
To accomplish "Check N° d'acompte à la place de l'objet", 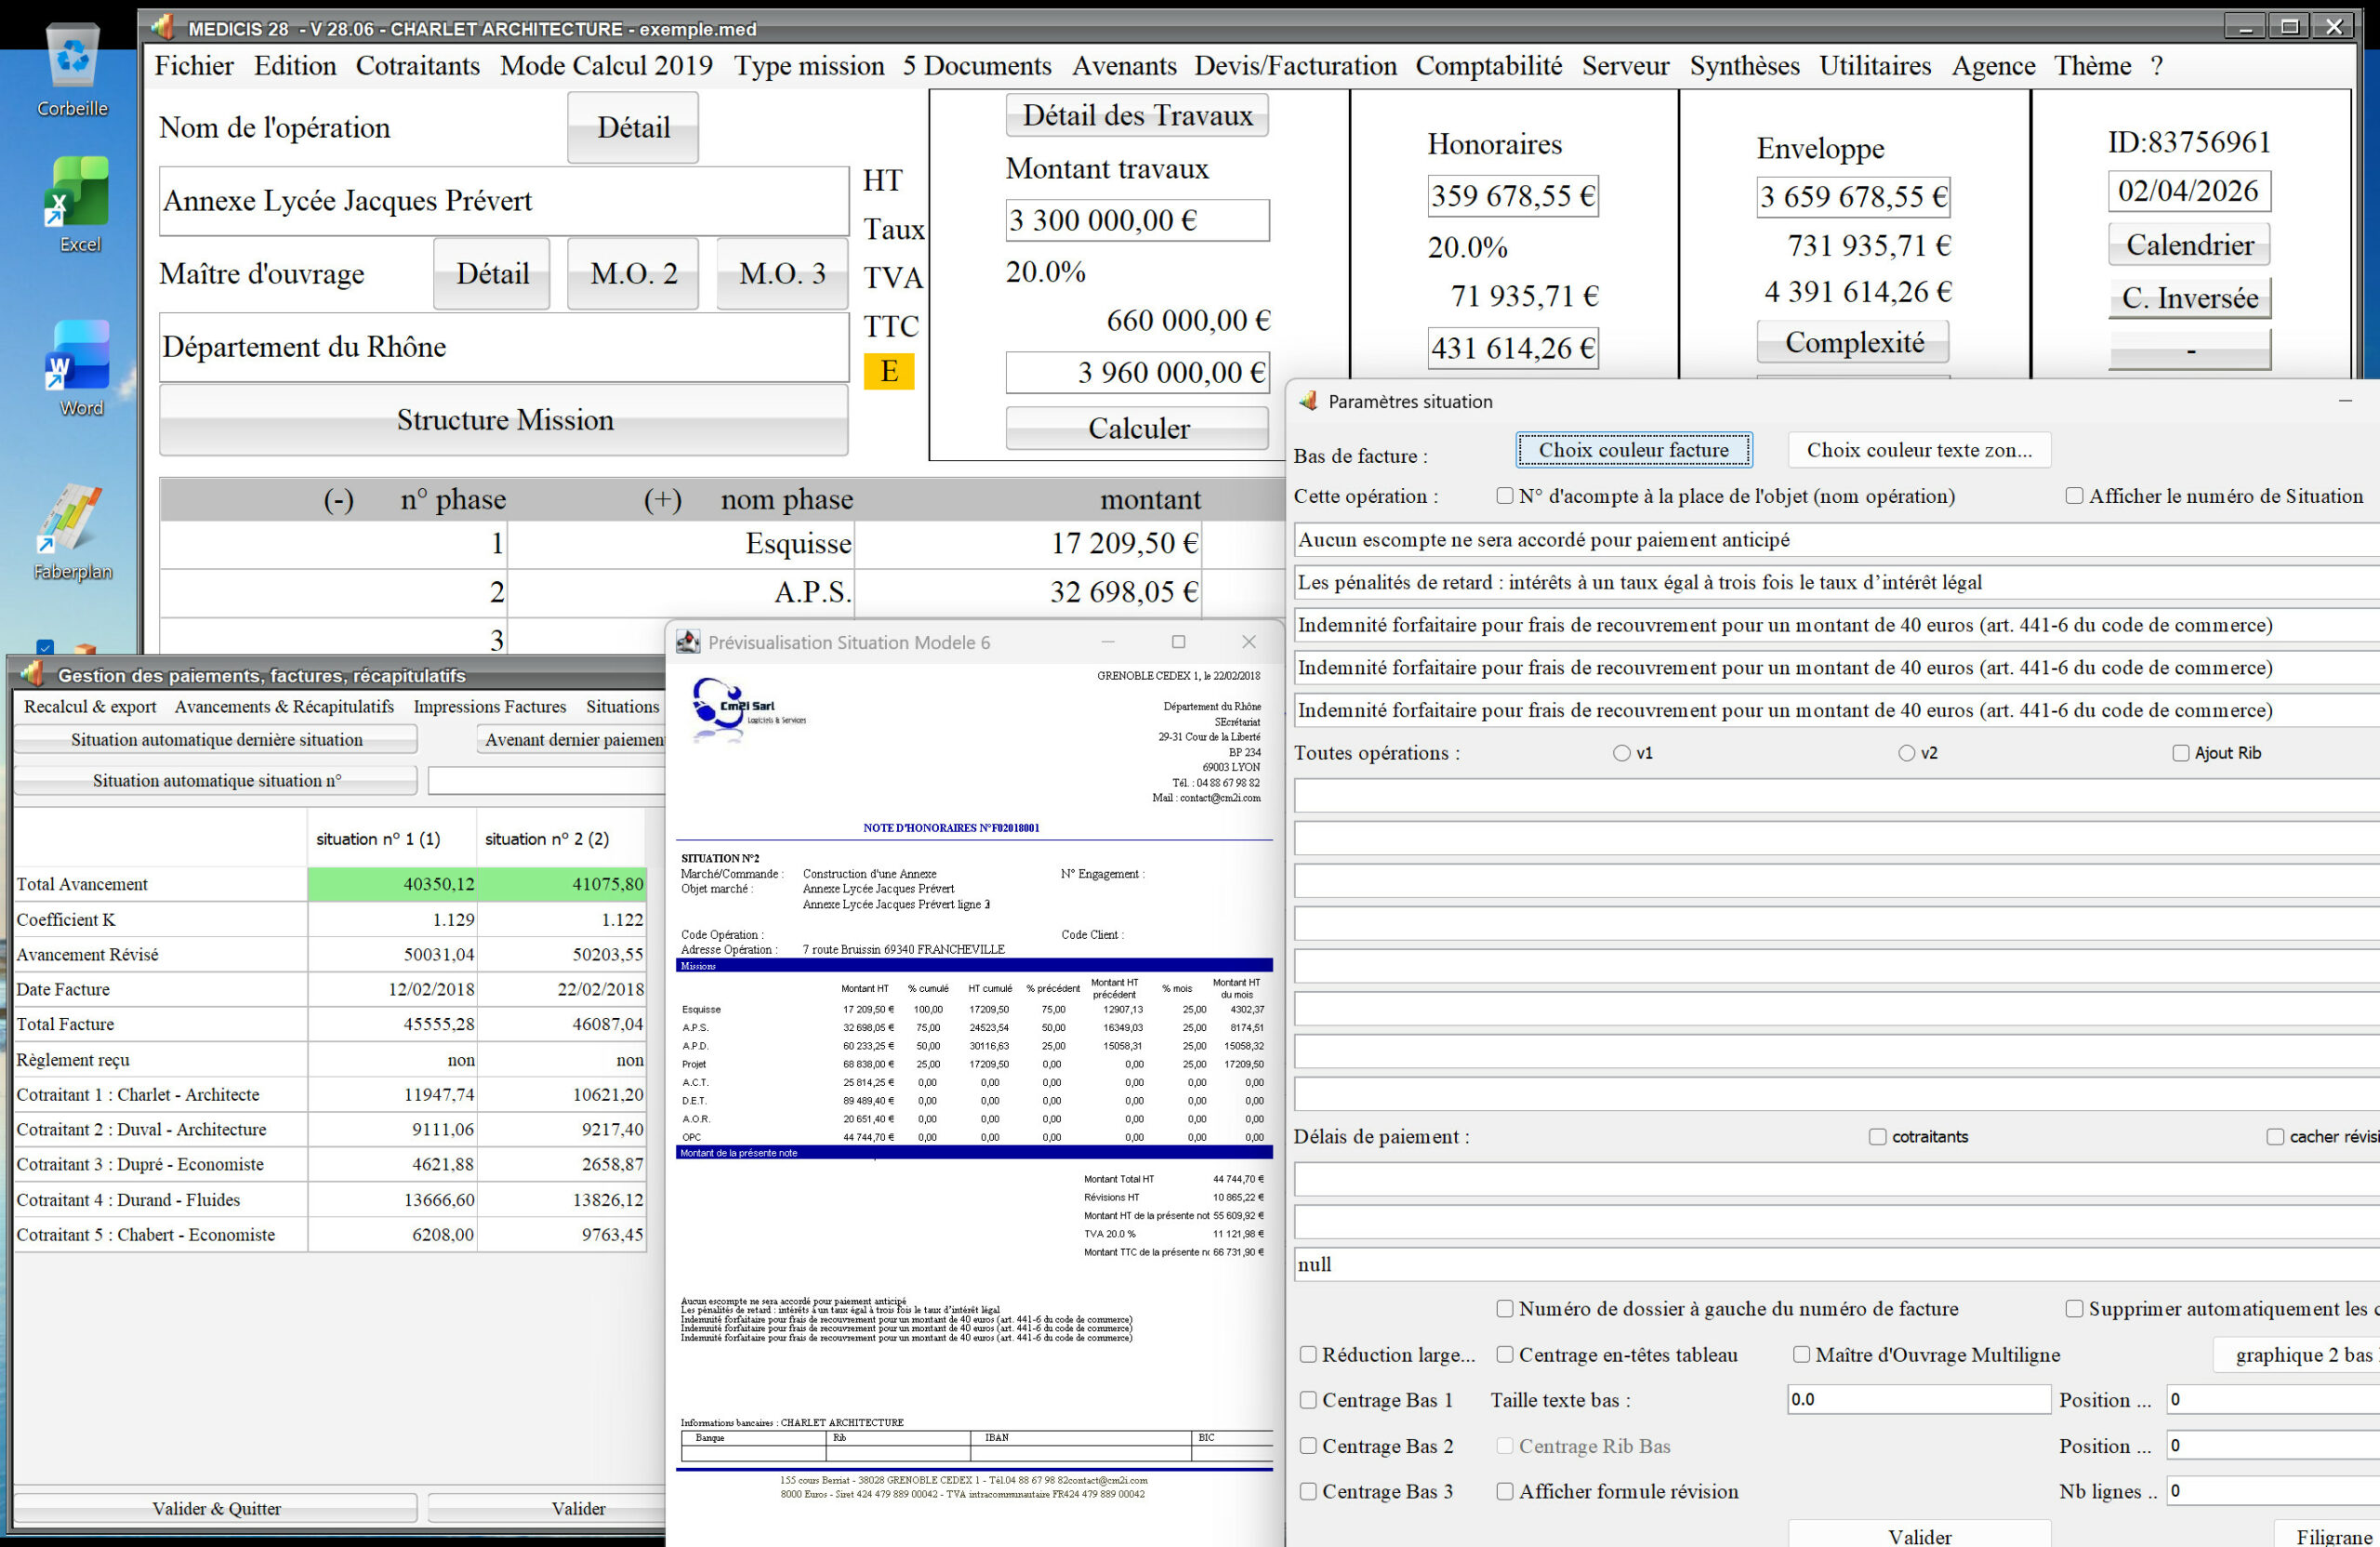I will [1504, 496].
